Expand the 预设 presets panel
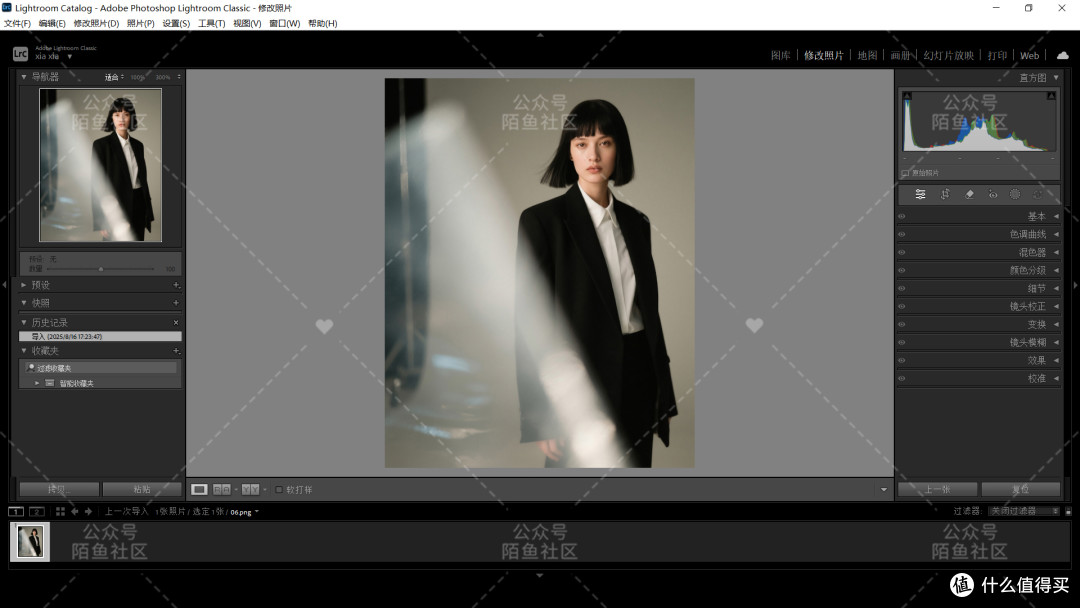The image size is (1080, 608). 24,285
